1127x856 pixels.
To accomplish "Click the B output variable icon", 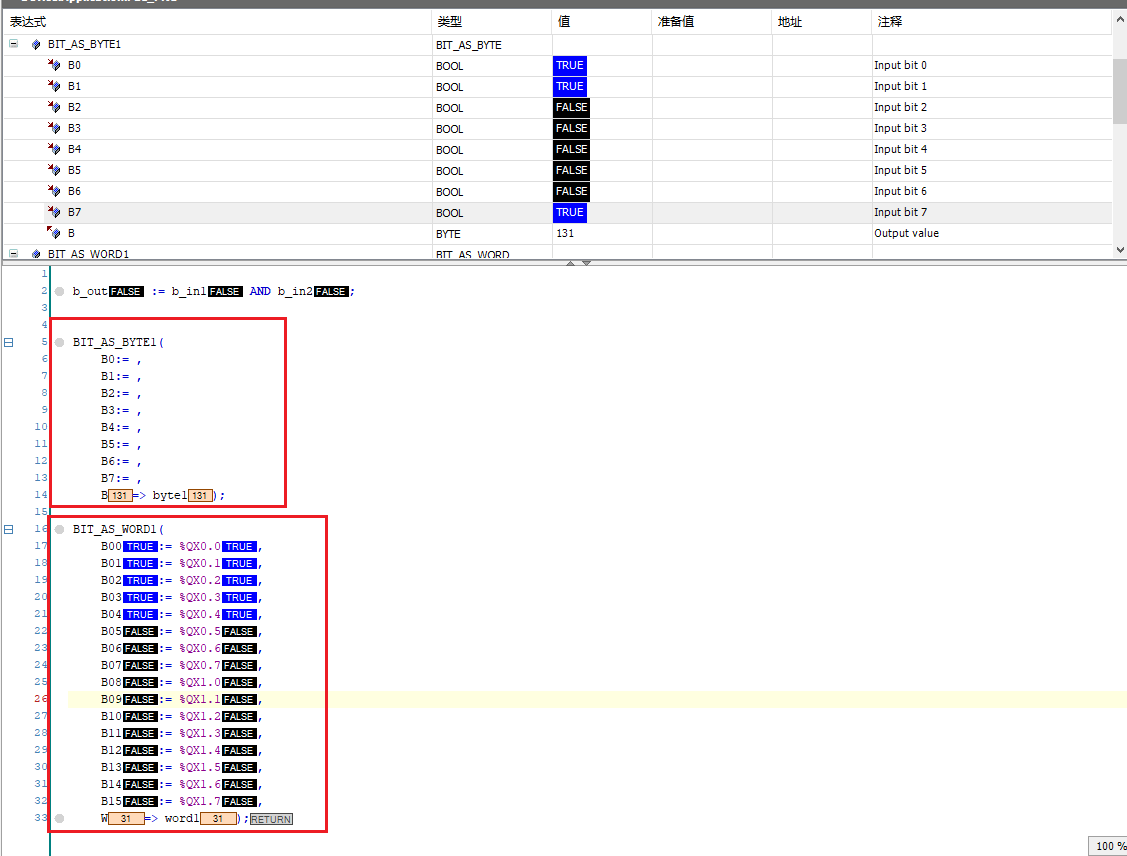I will (x=54, y=234).
